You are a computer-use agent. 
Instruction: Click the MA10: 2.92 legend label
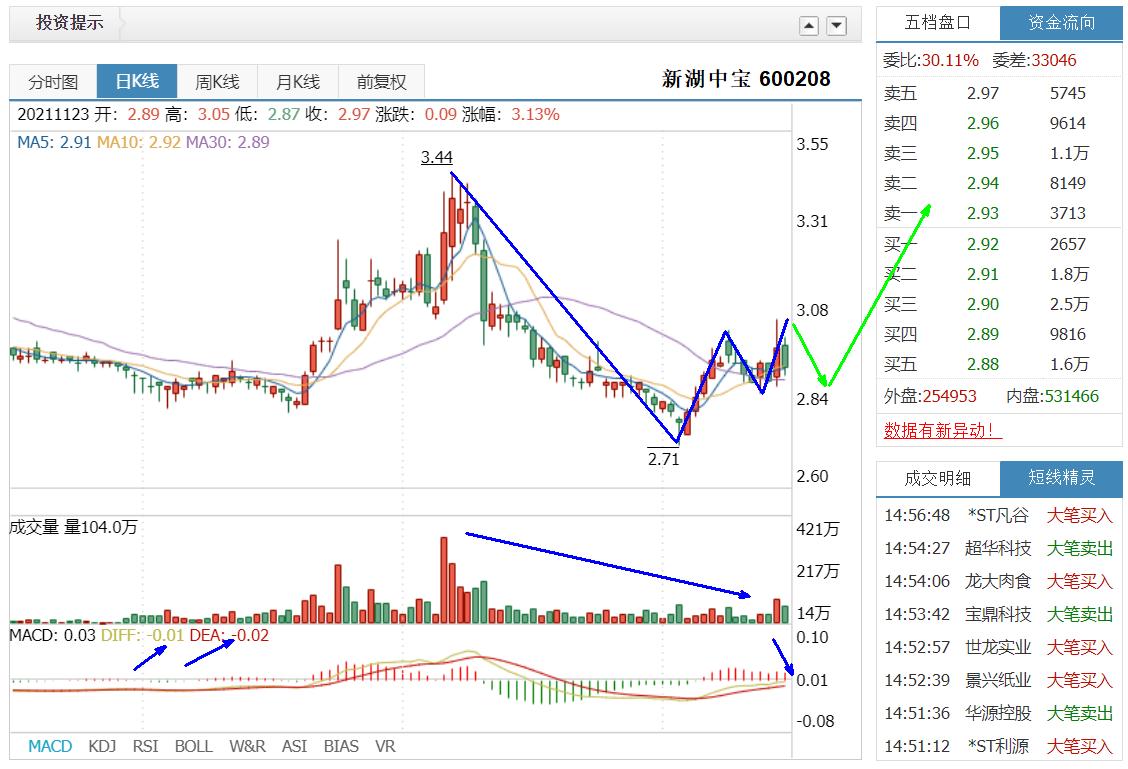pyautogui.click(x=139, y=142)
